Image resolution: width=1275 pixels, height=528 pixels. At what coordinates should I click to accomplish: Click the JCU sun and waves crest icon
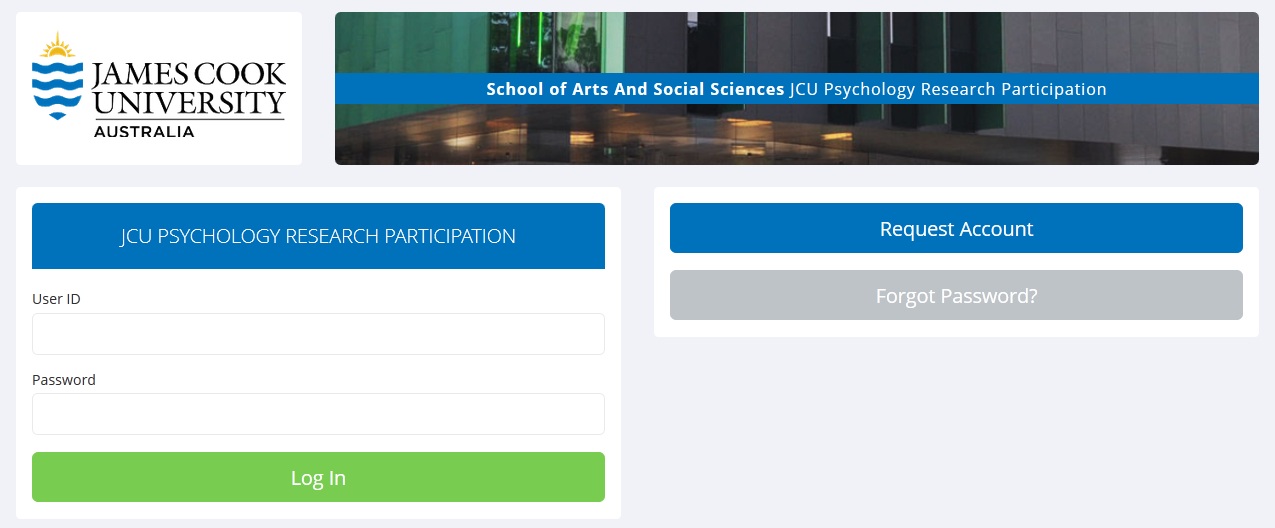pyautogui.click(x=57, y=75)
